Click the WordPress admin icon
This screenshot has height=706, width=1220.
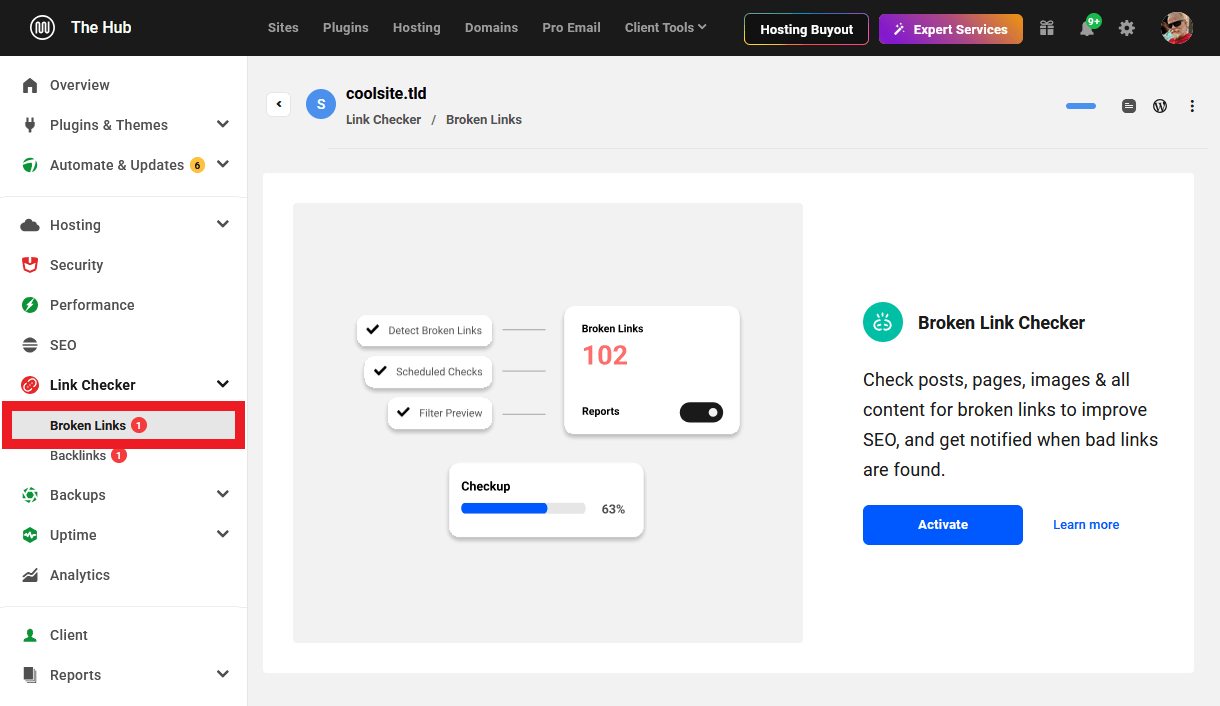[x=1160, y=106]
